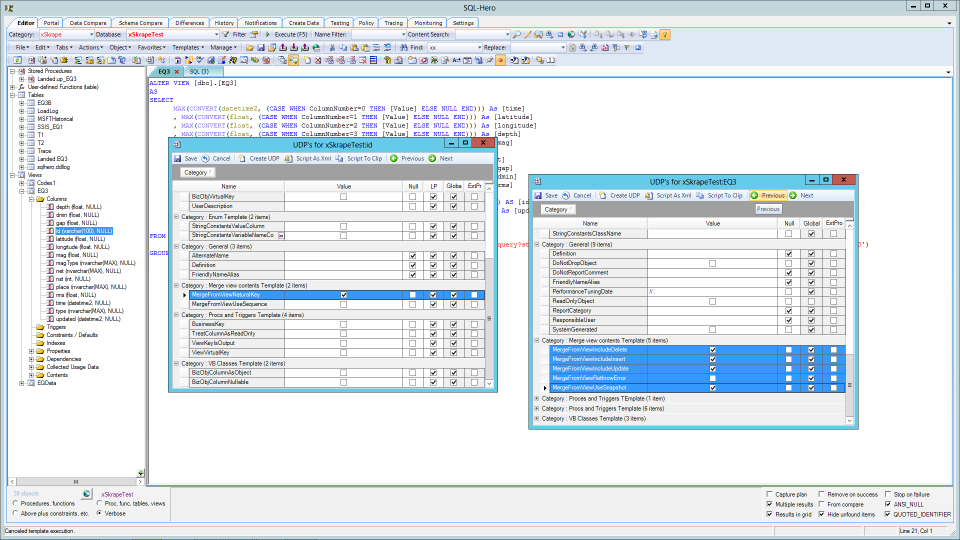The height and width of the screenshot is (540, 960).
Task: Uncheck MergeFromViewNaturalKey Value checkbox
Action: (x=343, y=294)
